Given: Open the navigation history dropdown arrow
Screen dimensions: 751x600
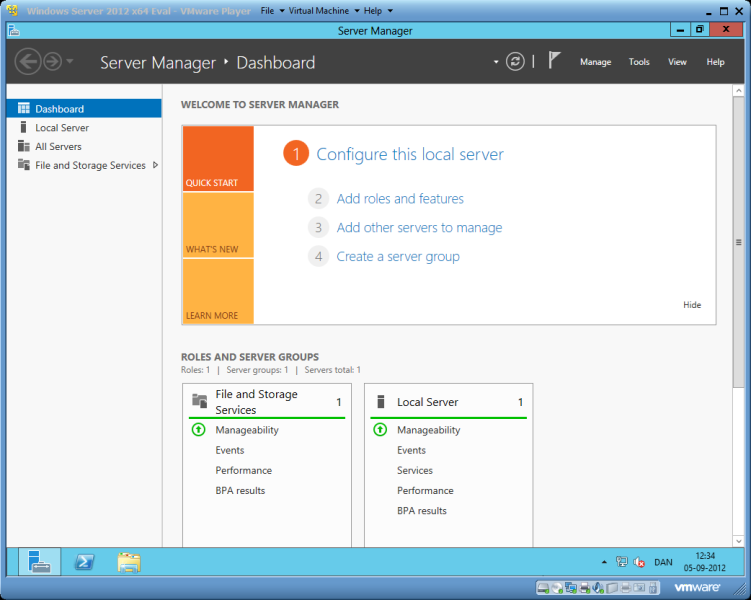Looking at the screenshot, I should tap(70, 62).
